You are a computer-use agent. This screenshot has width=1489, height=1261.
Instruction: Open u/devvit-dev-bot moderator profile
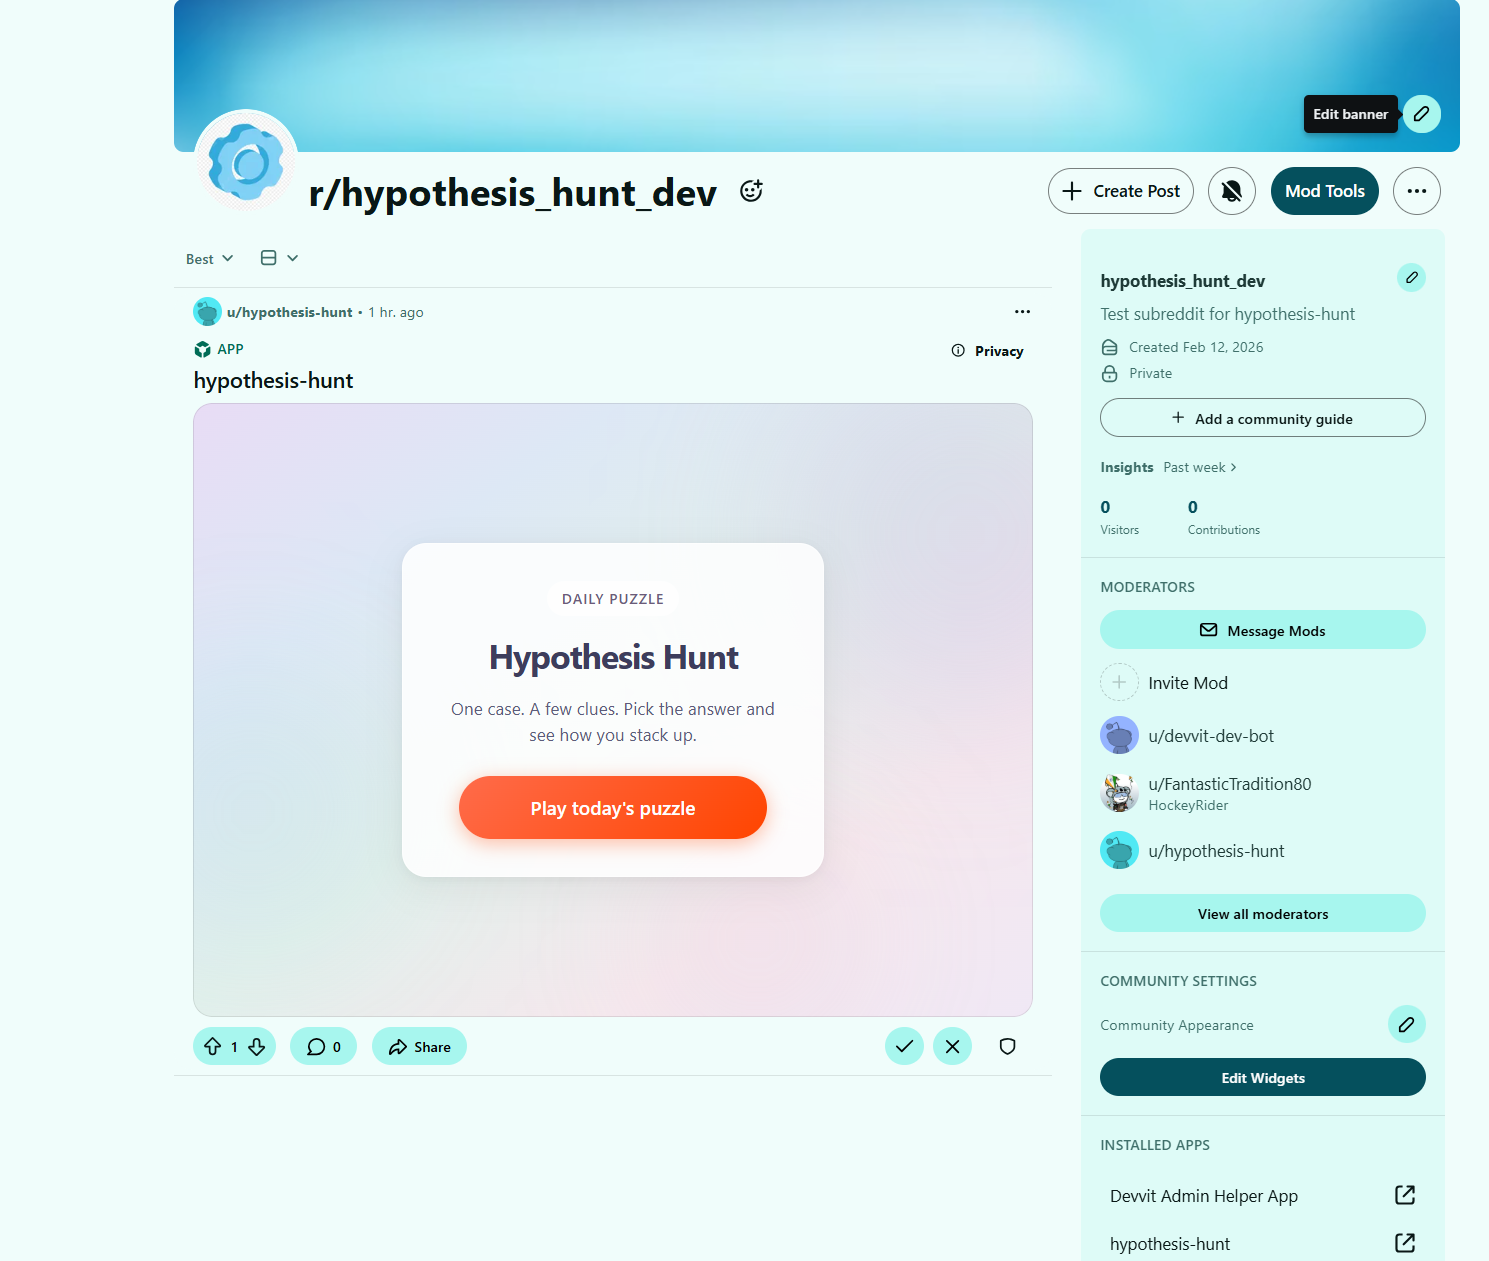pos(1210,736)
